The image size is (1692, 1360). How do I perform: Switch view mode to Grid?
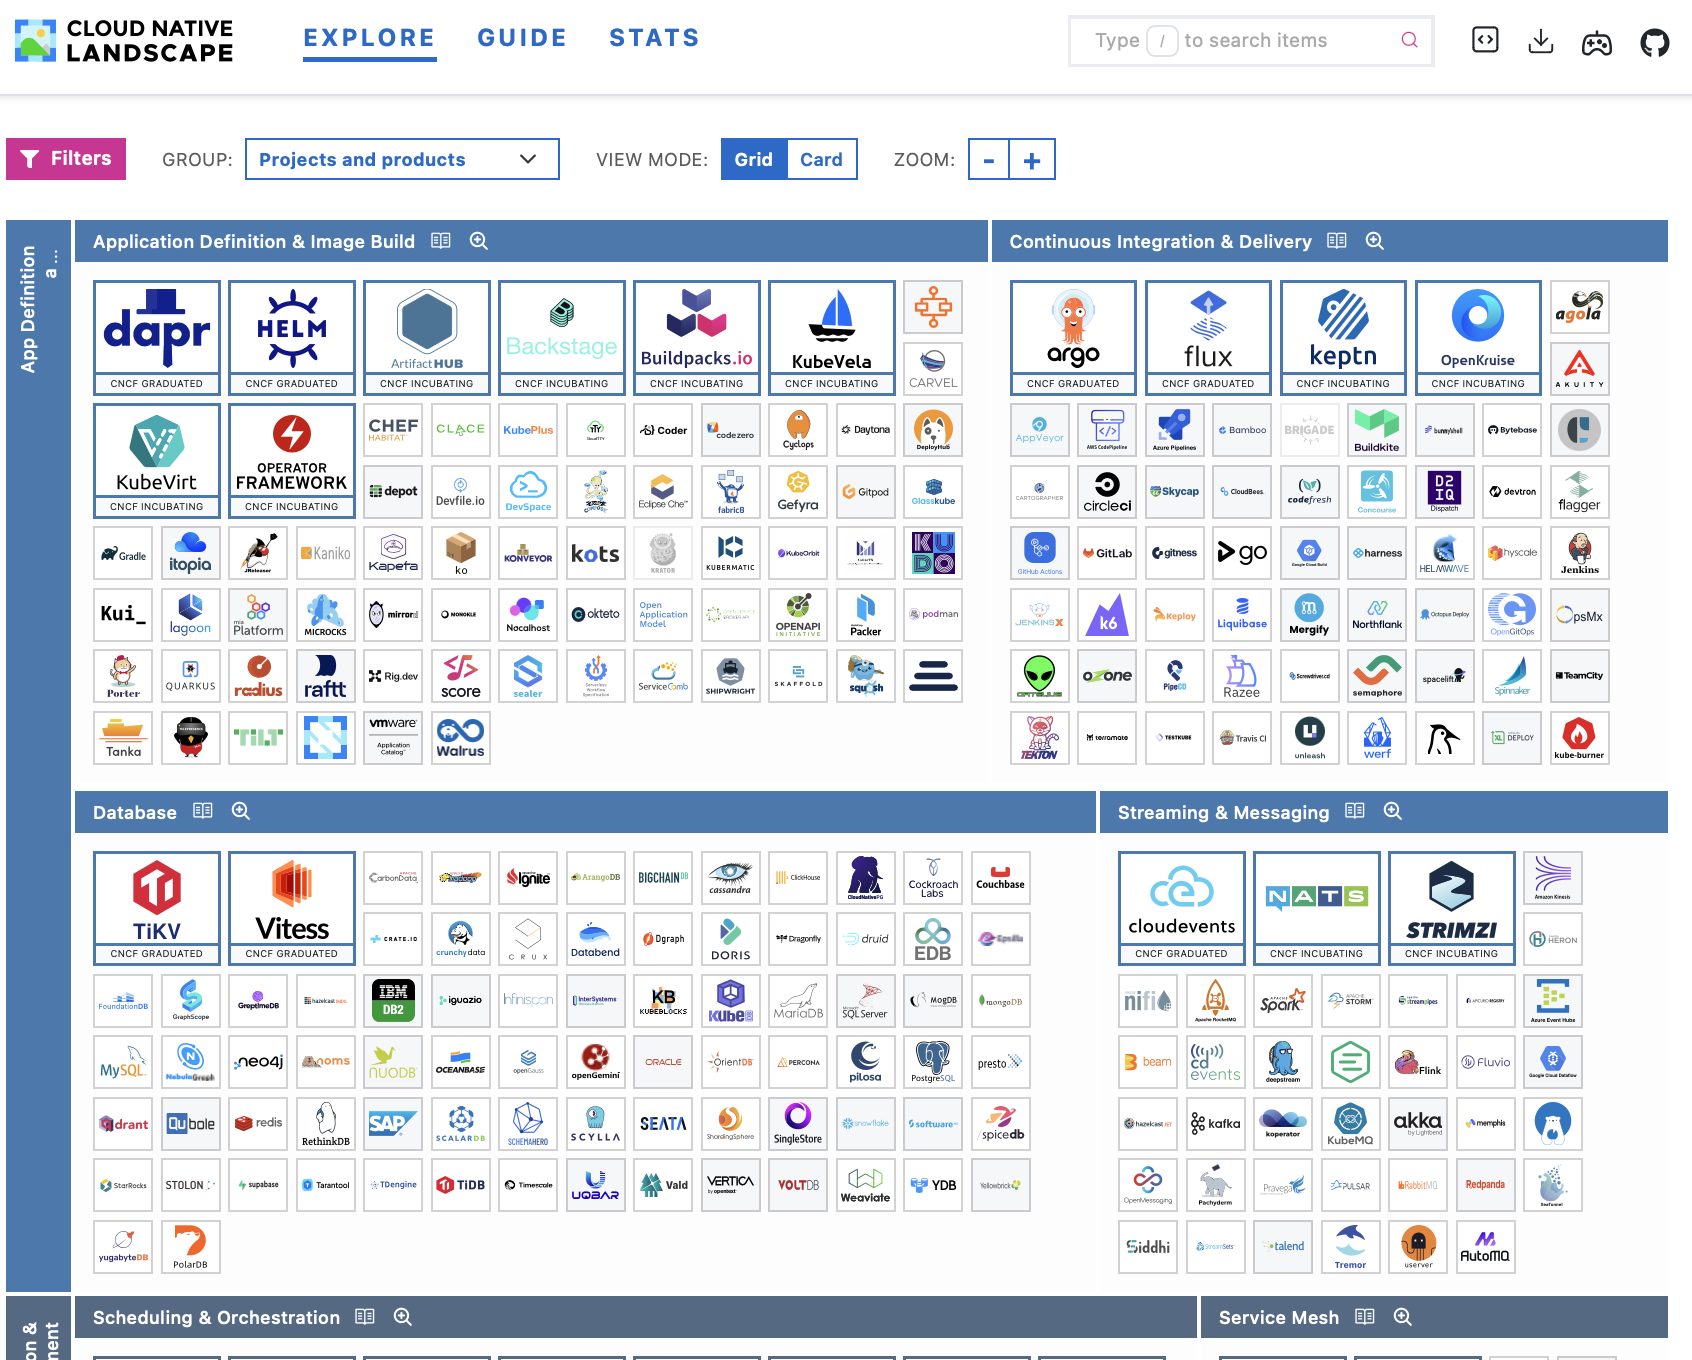coord(754,160)
